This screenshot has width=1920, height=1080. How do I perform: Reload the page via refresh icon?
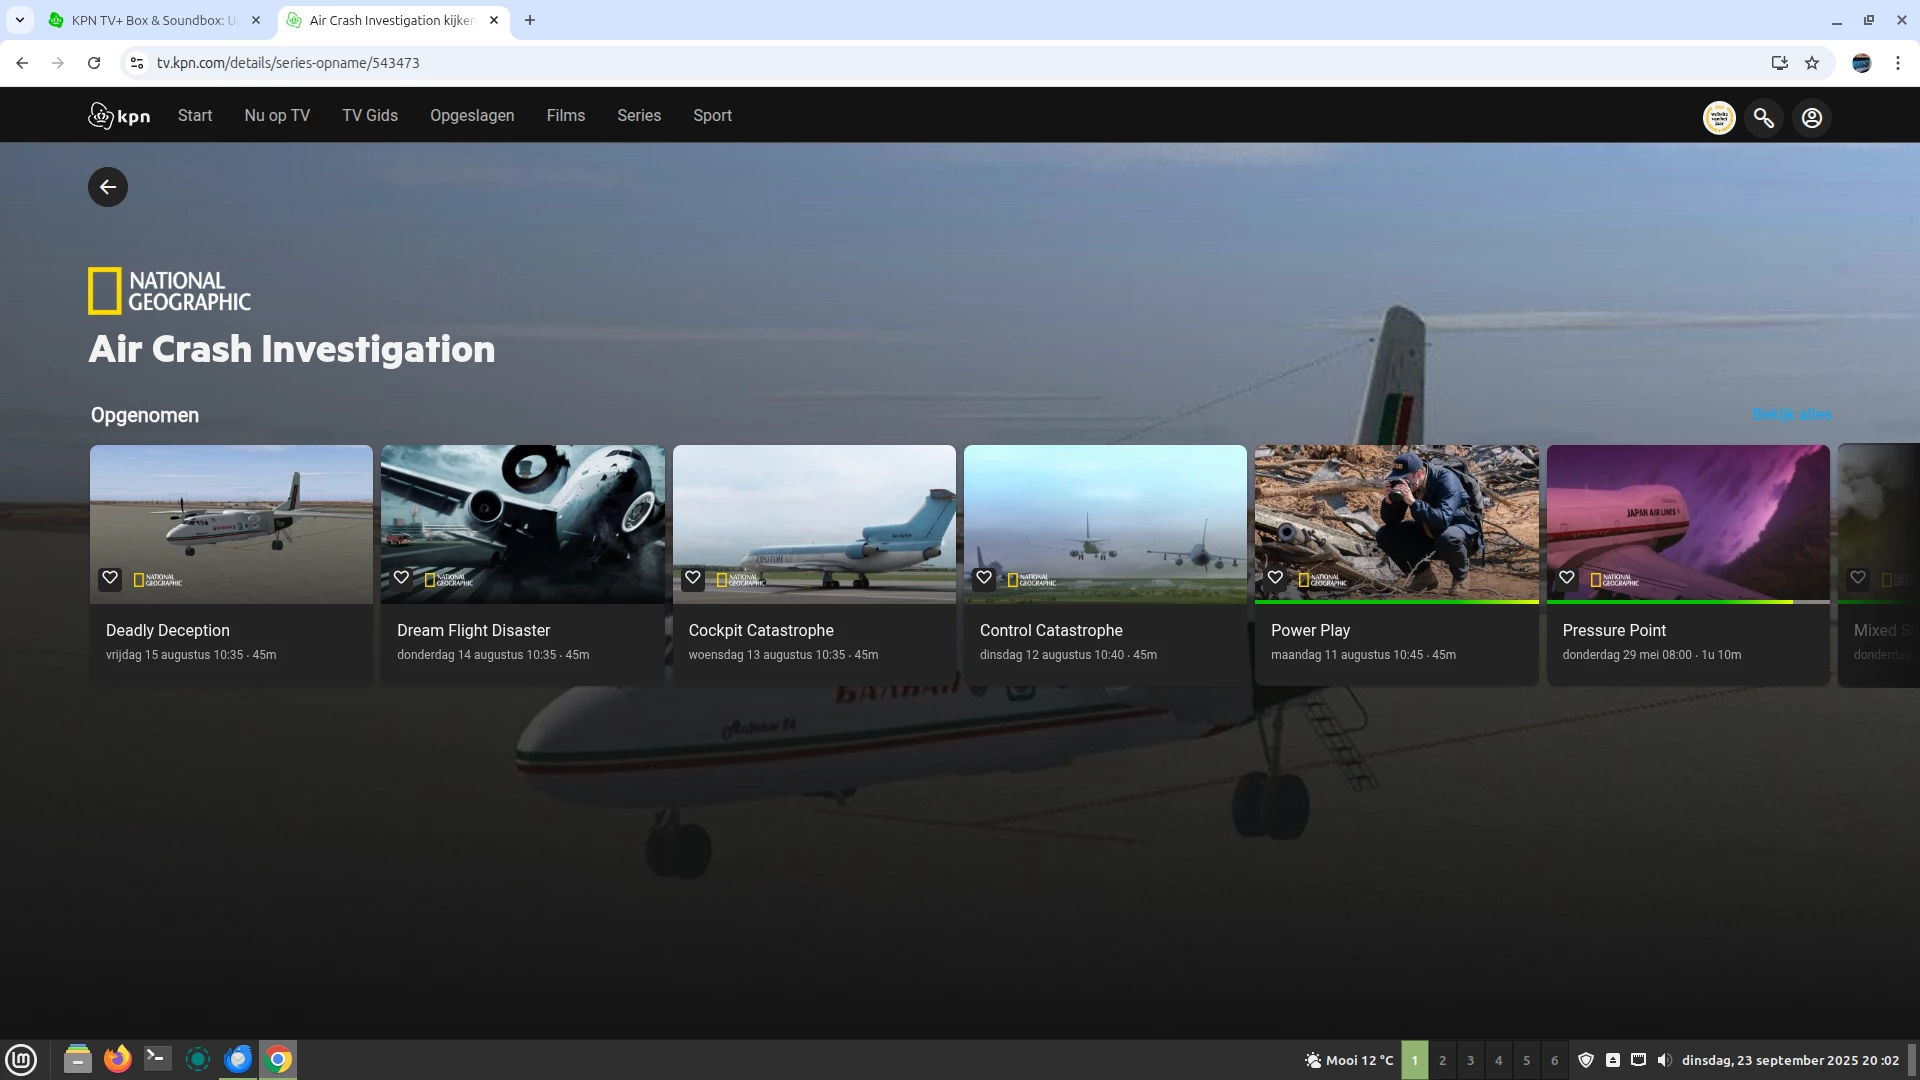click(x=94, y=63)
